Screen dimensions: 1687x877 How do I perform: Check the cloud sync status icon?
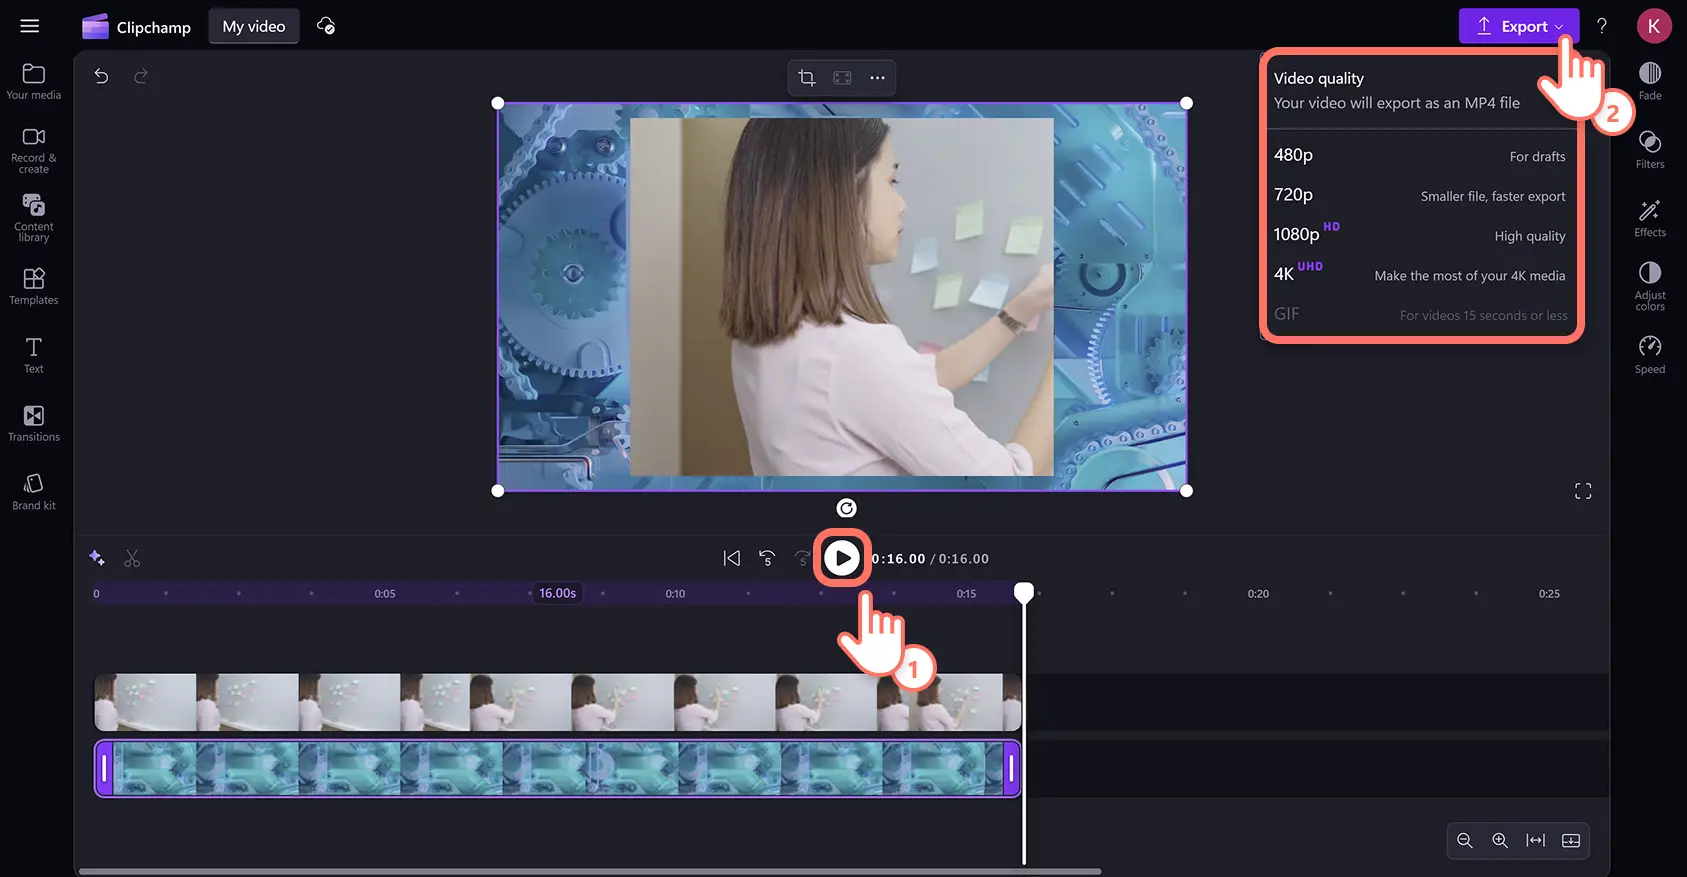click(x=326, y=27)
